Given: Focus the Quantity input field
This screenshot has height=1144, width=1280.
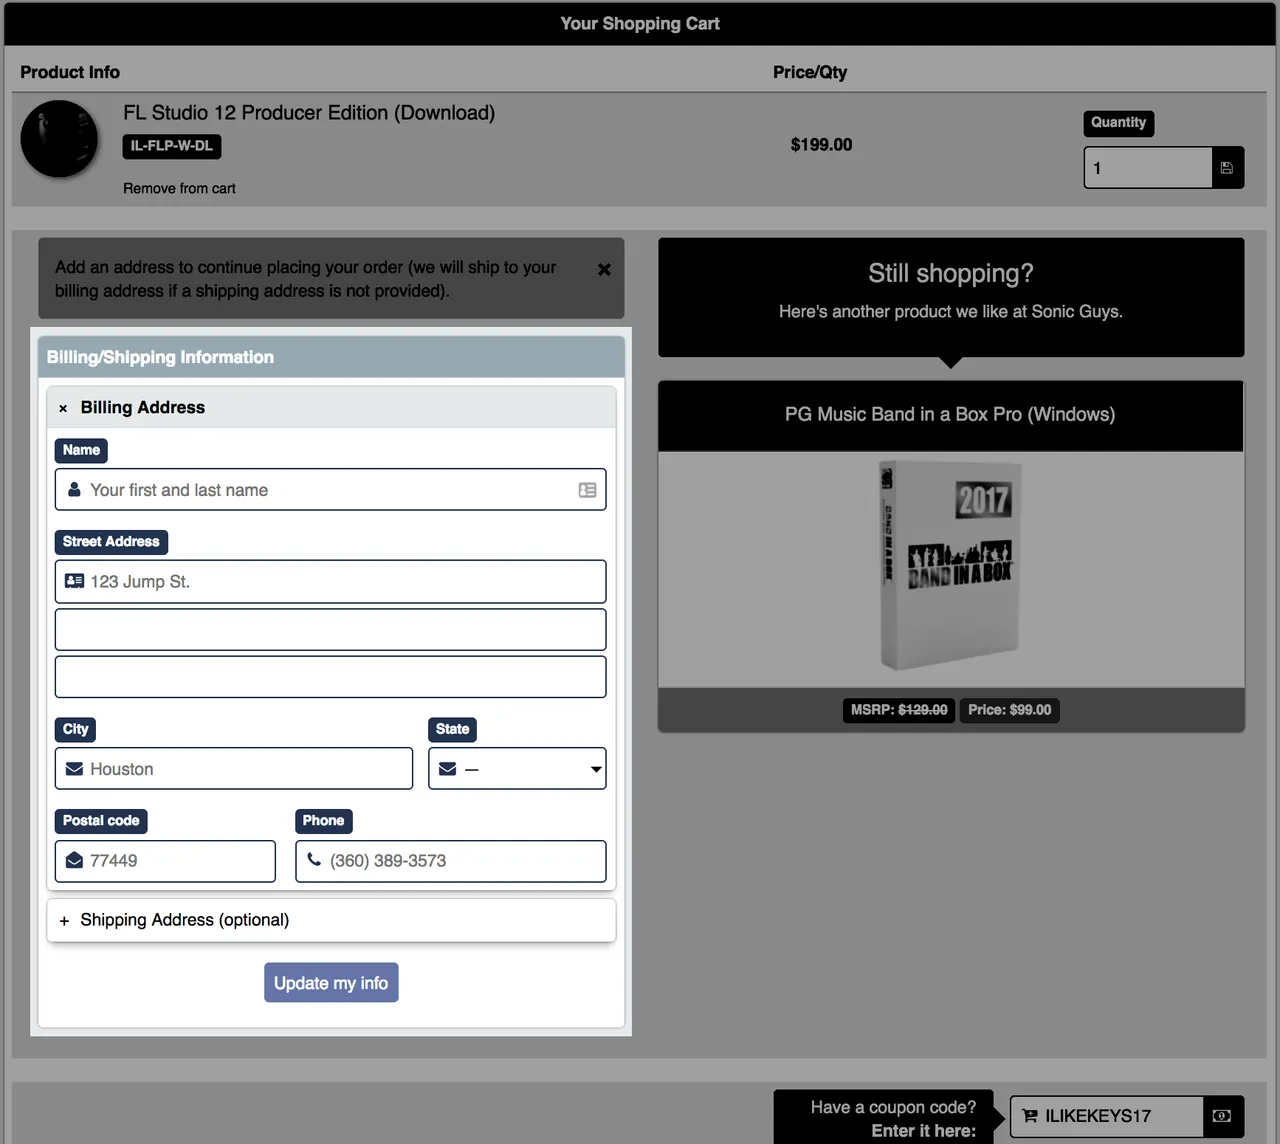Looking at the screenshot, I should tap(1148, 168).
